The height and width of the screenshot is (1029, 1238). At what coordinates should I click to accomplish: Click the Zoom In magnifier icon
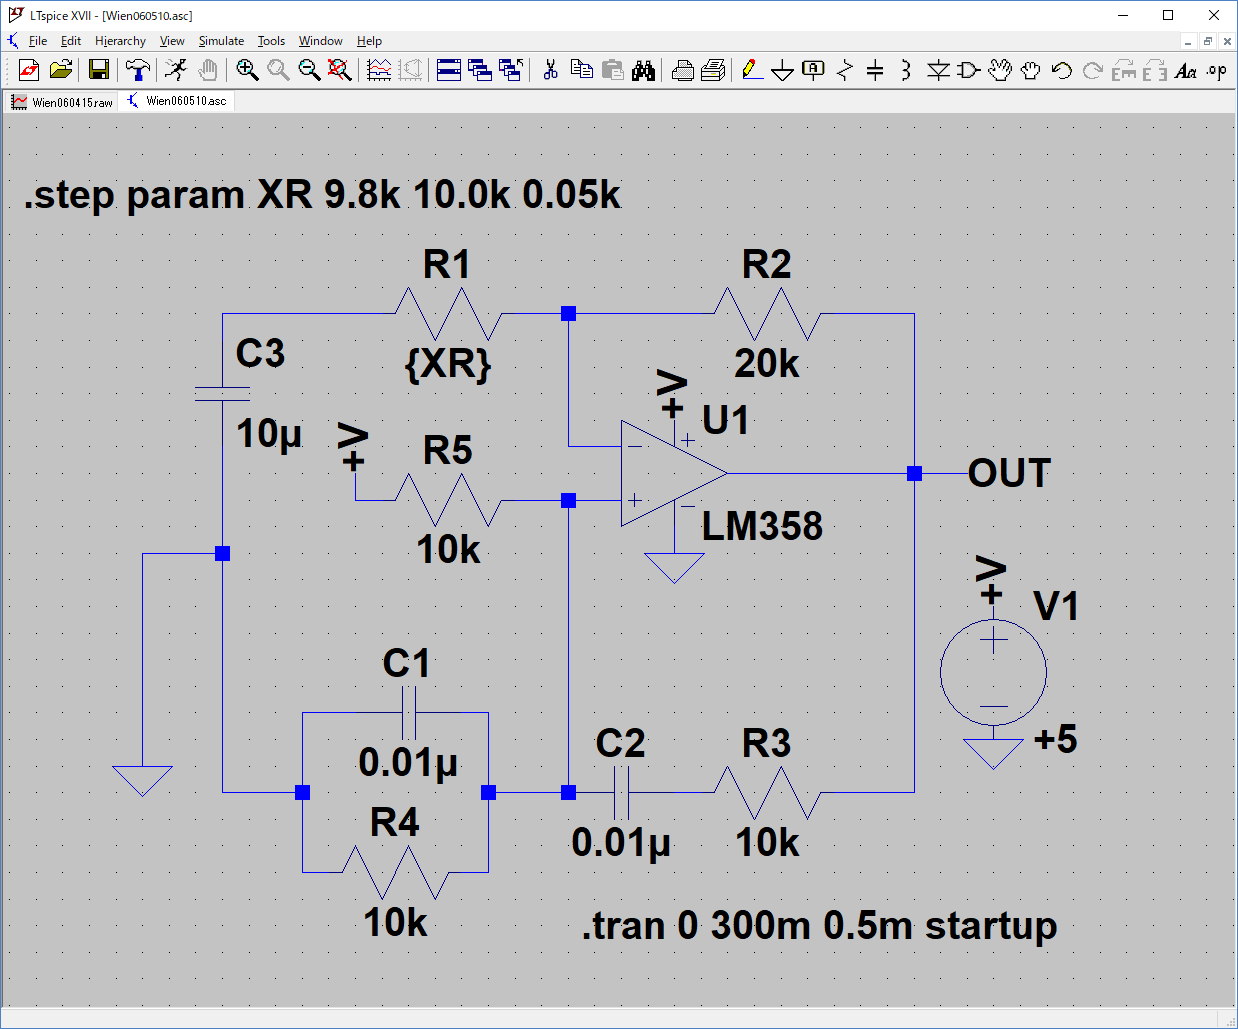[x=247, y=70]
